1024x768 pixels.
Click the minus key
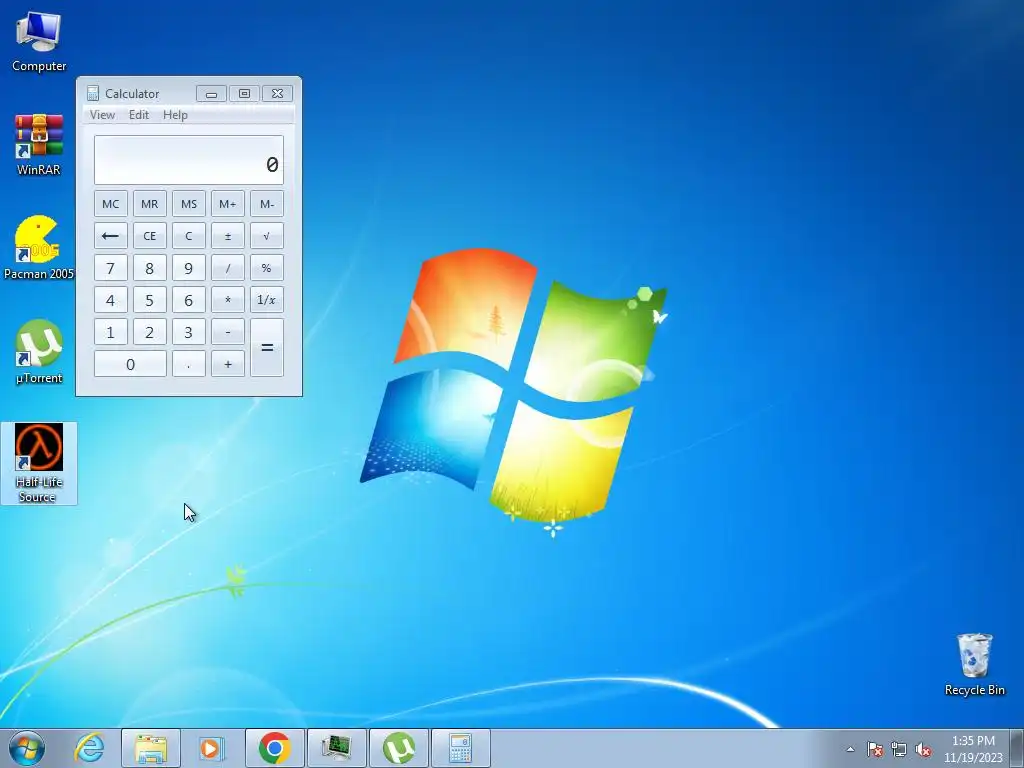228,332
